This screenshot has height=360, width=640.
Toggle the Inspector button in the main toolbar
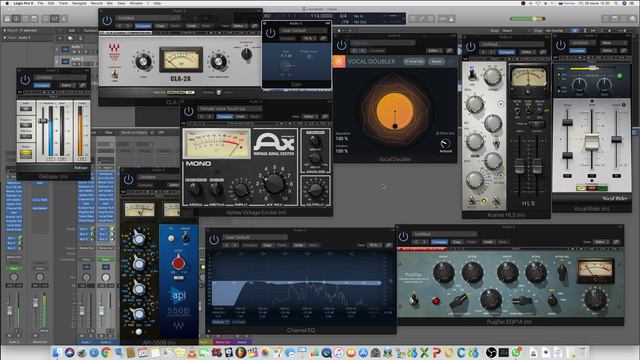pos(16,19)
